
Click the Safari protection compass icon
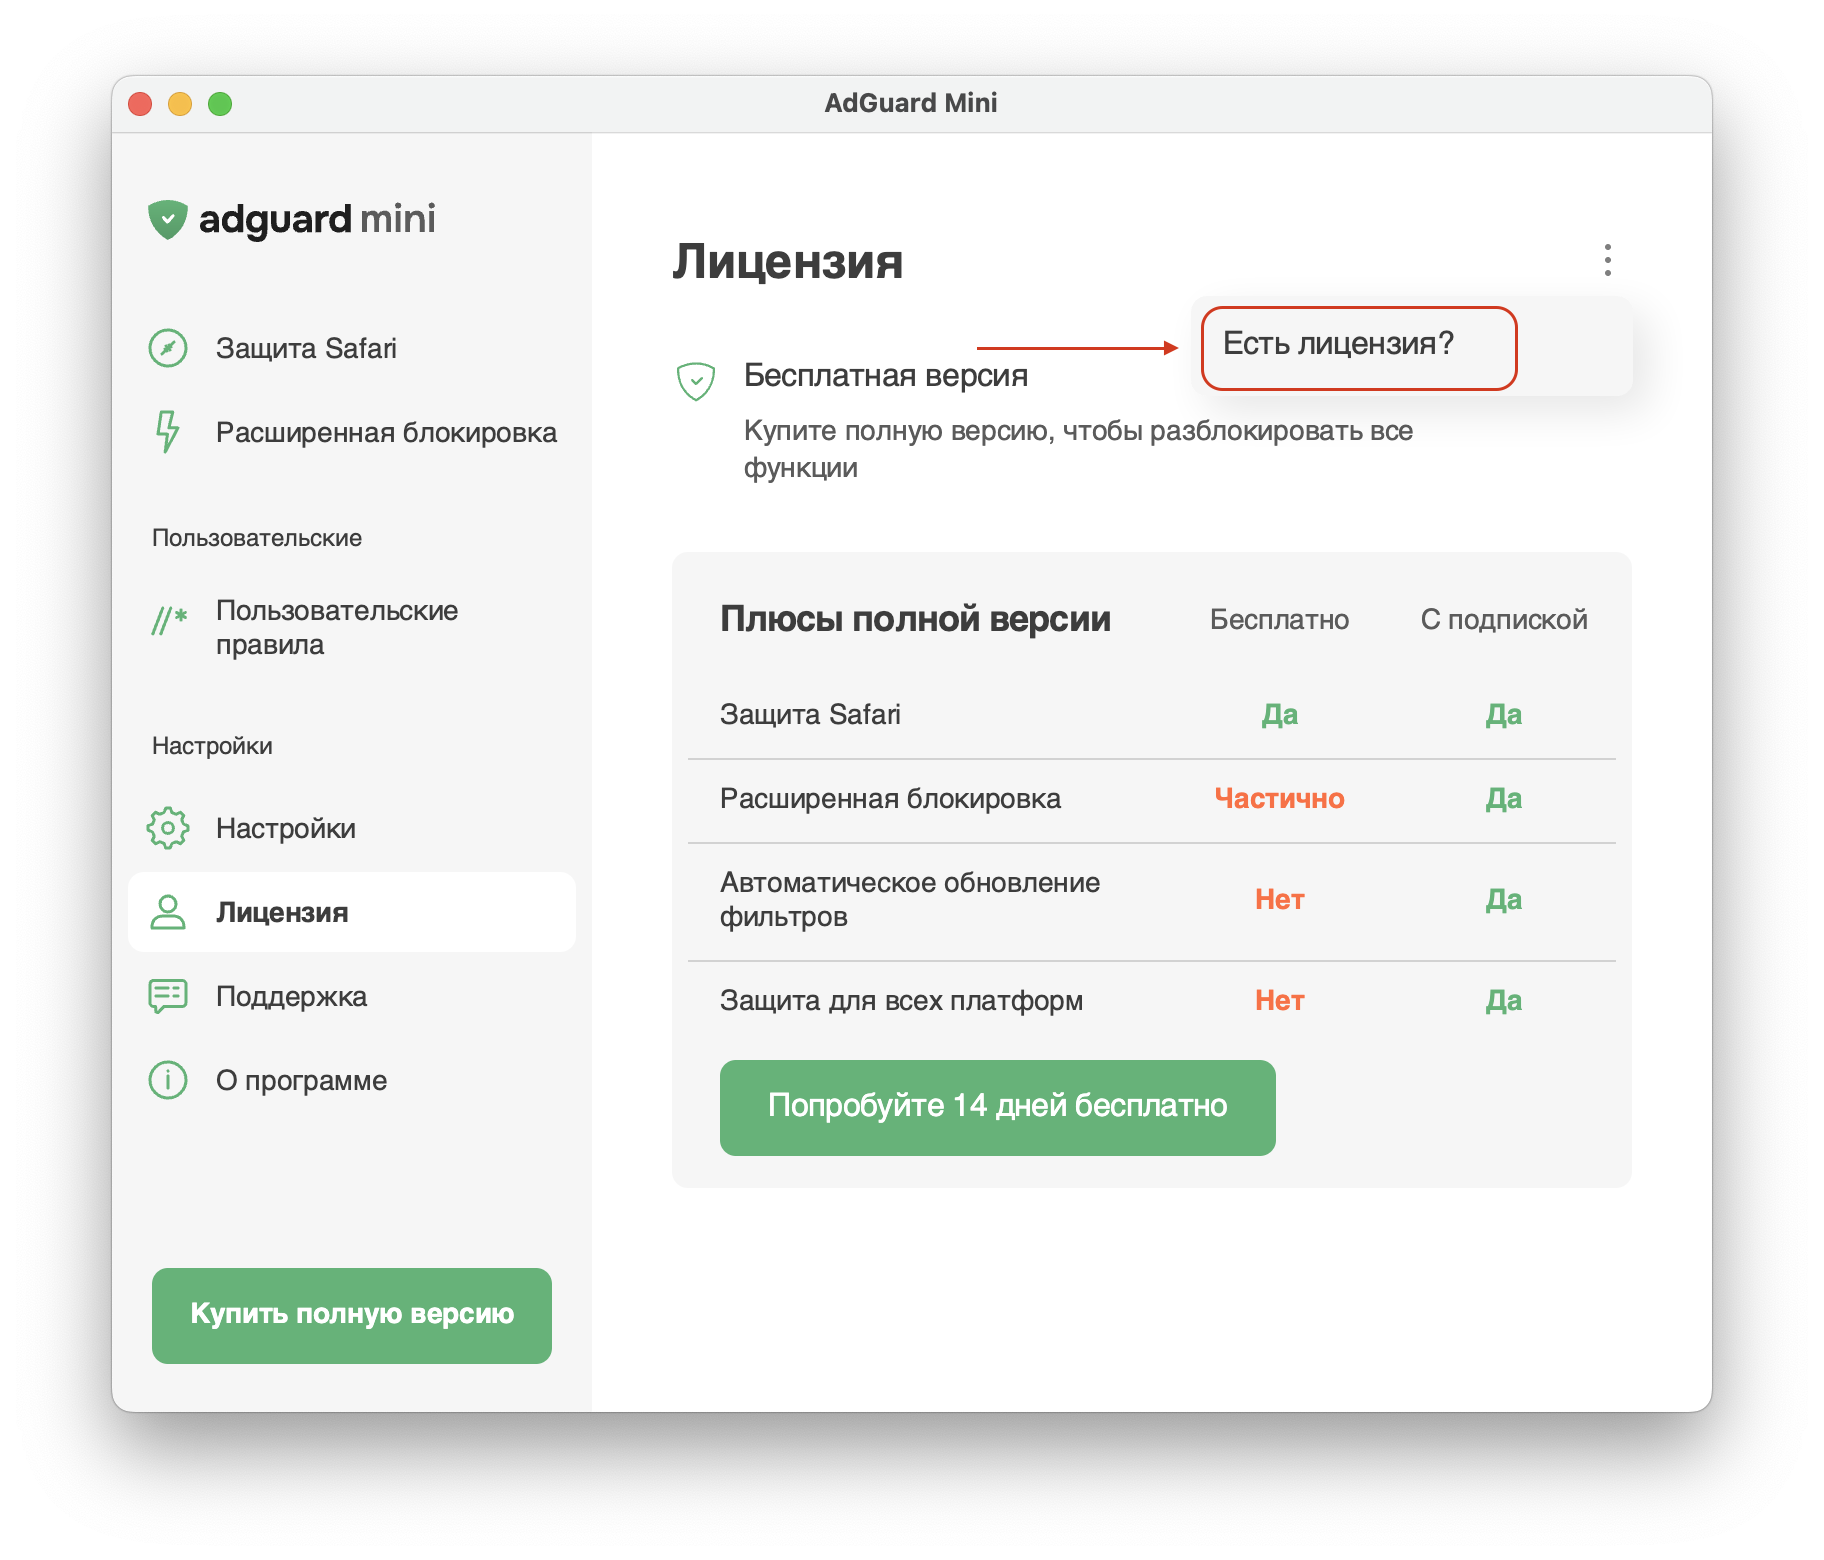168,348
